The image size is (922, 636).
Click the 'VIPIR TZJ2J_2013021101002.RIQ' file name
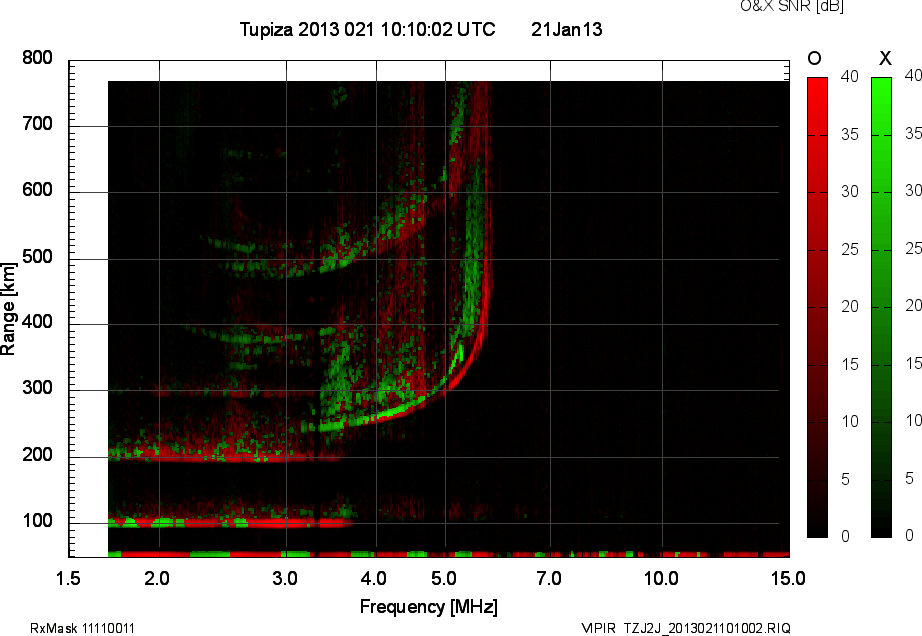tap(686, 628)
